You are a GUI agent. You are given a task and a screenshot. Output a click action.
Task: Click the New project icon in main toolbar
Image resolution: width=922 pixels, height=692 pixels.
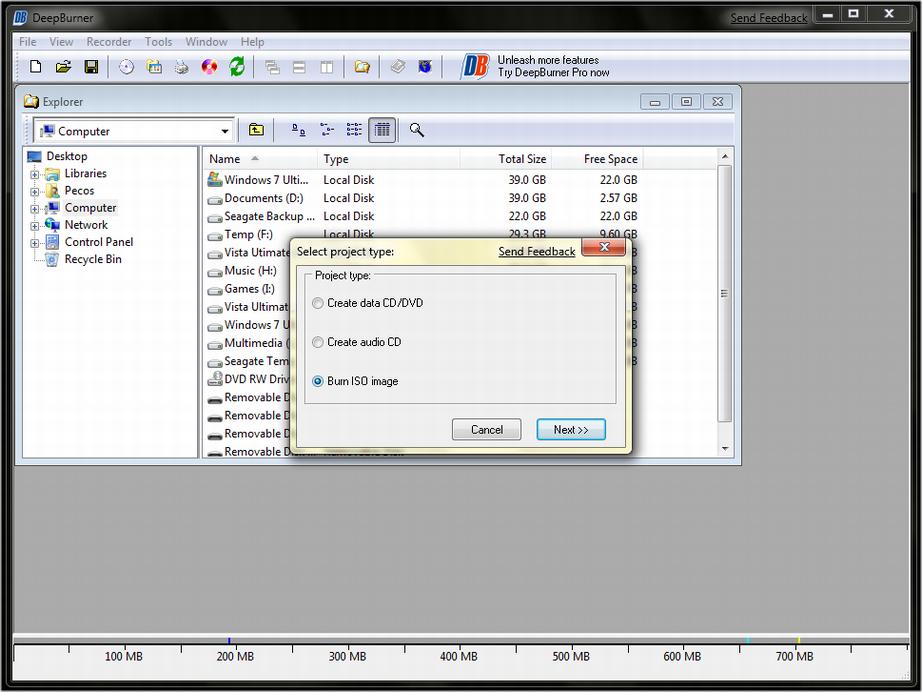coord(35,67)
